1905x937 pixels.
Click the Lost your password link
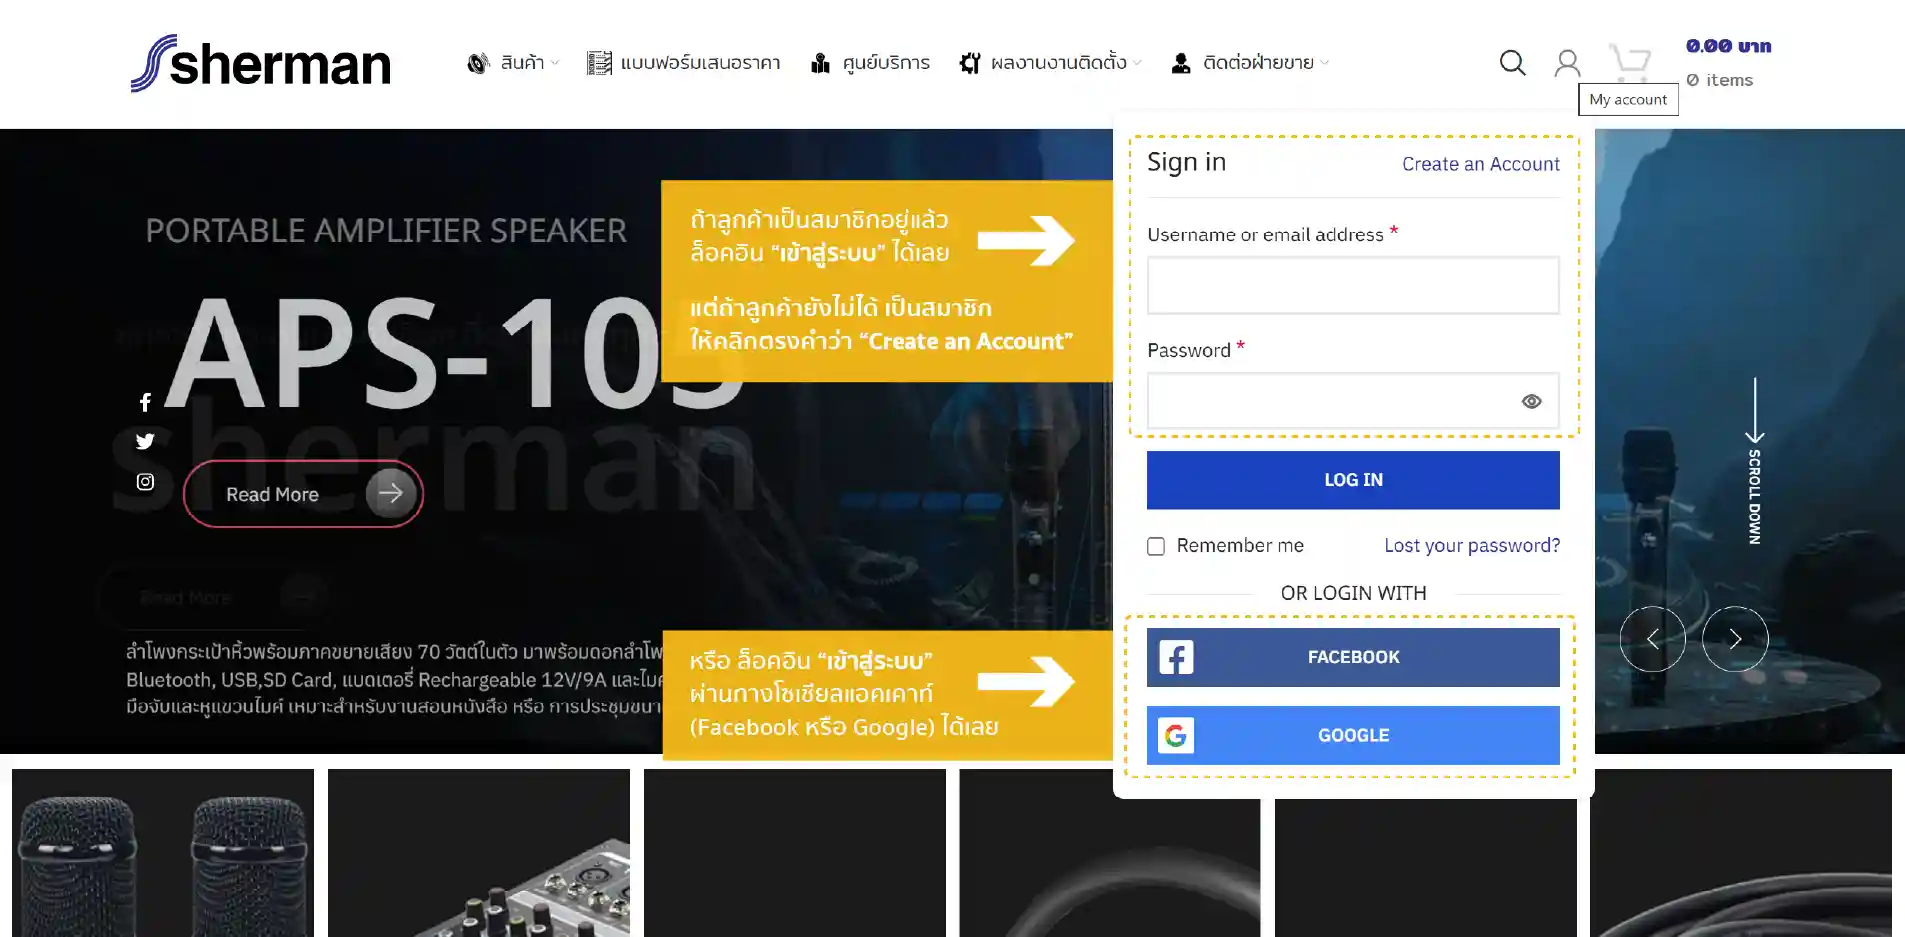click(1472, 546)
